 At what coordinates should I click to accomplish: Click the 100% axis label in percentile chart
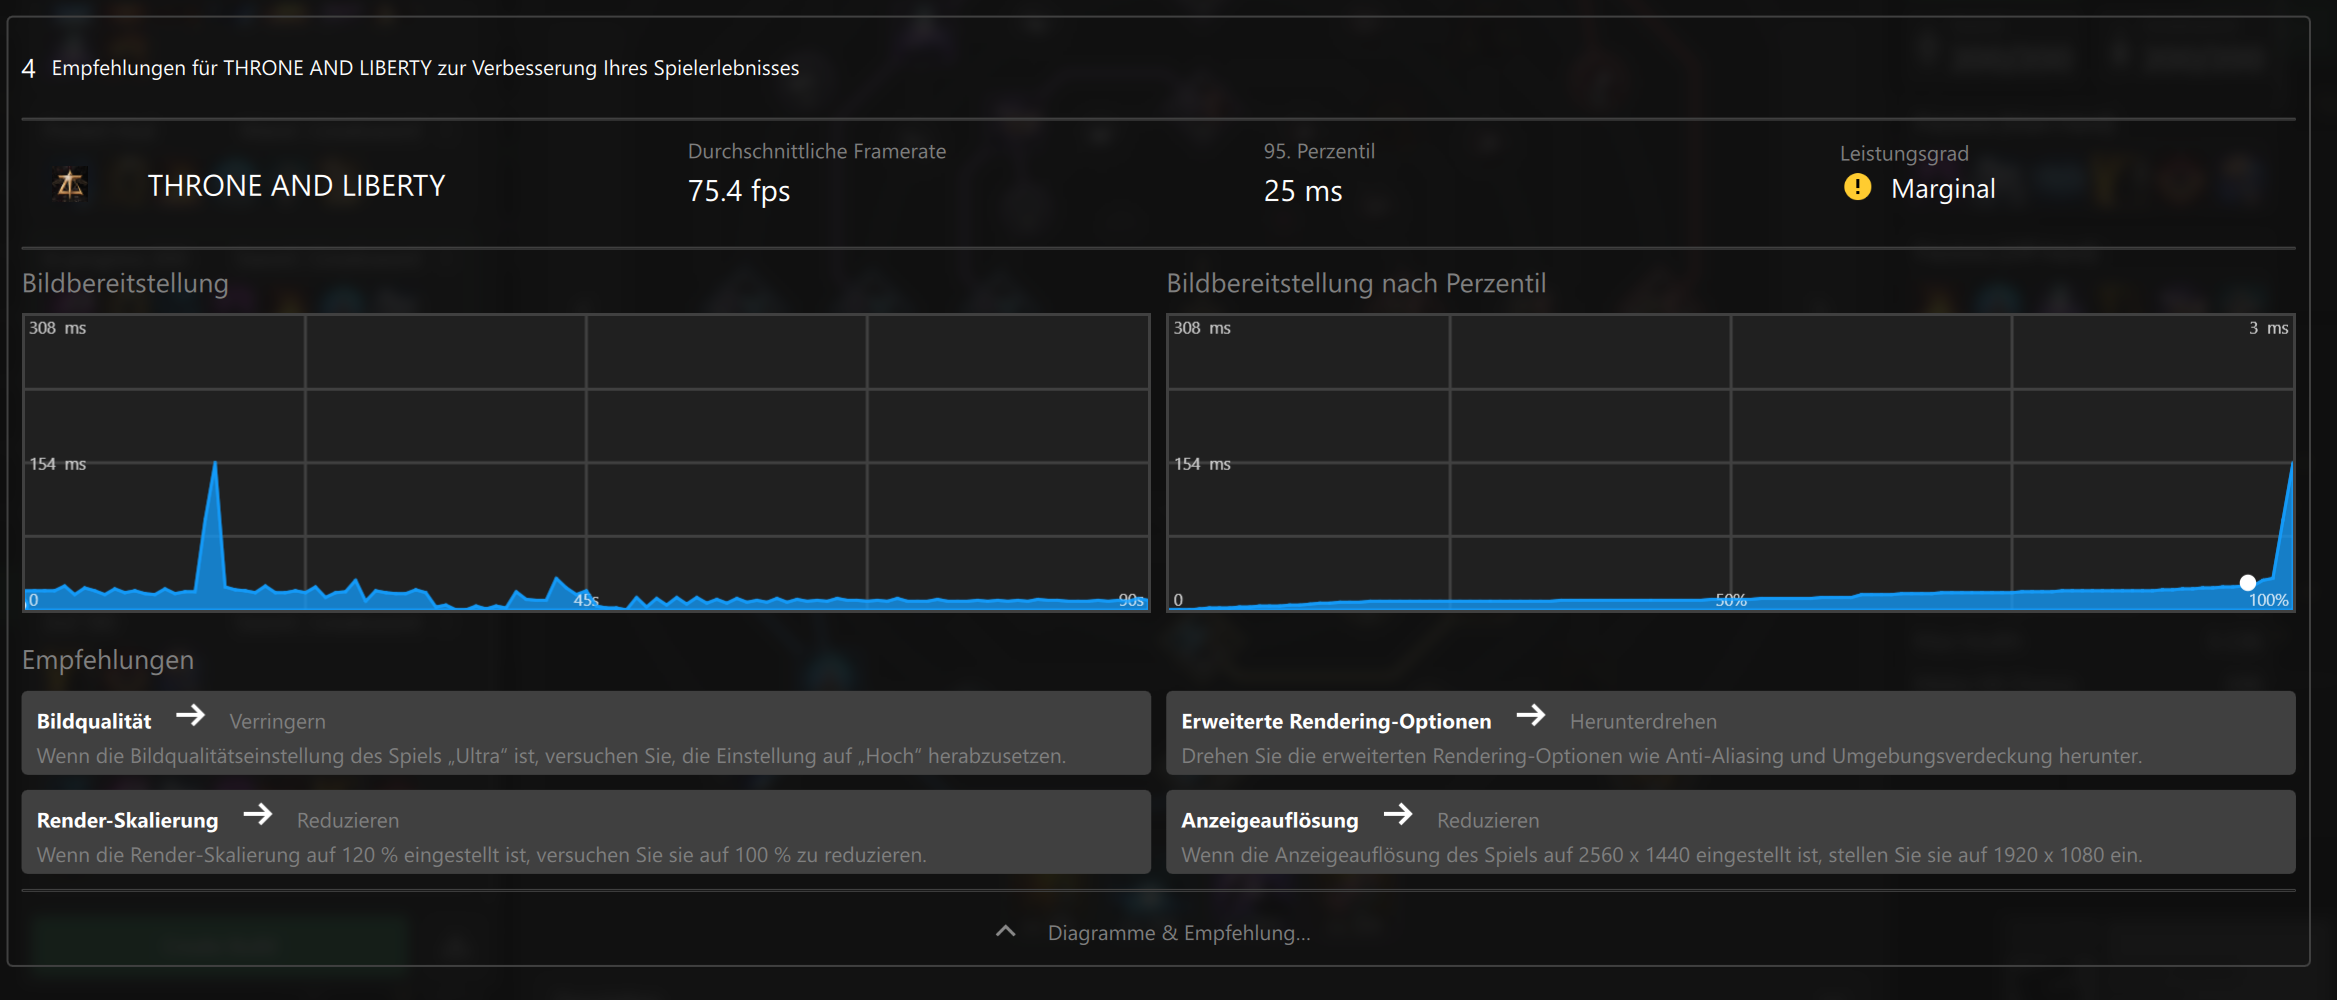[2268, 600]
